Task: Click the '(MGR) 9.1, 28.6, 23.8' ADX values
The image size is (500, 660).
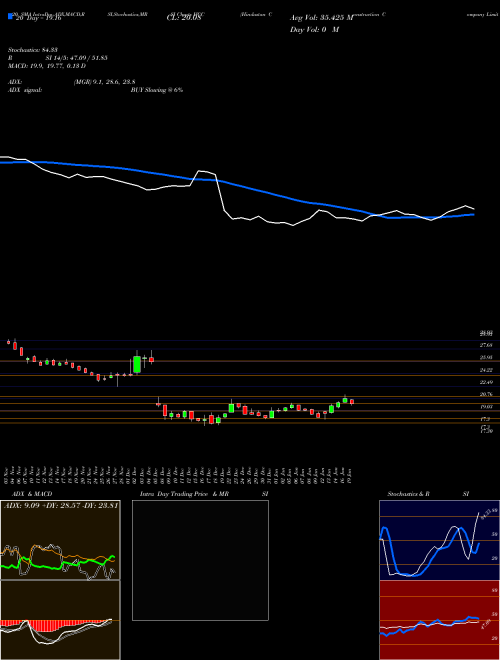Action: pos(104,82)
